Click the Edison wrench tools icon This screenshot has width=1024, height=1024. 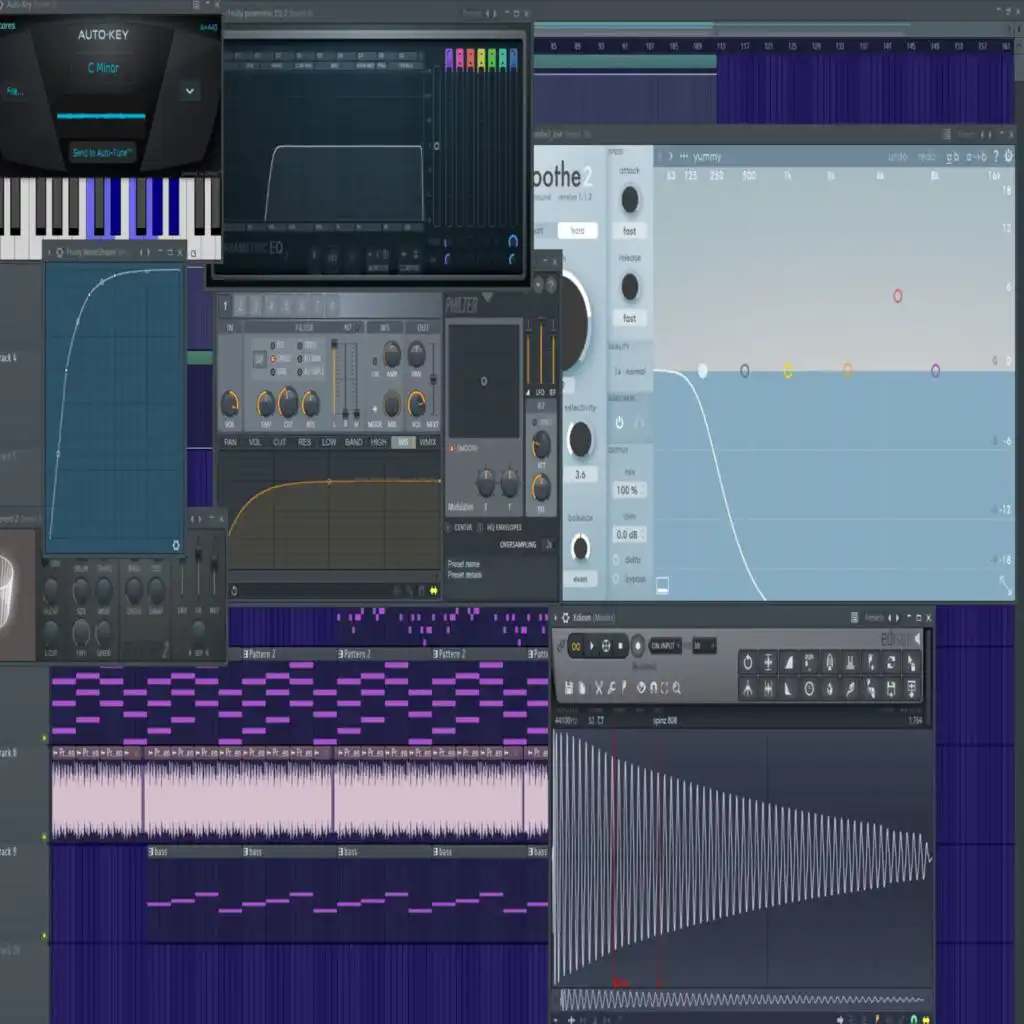[x=612, y=688]
